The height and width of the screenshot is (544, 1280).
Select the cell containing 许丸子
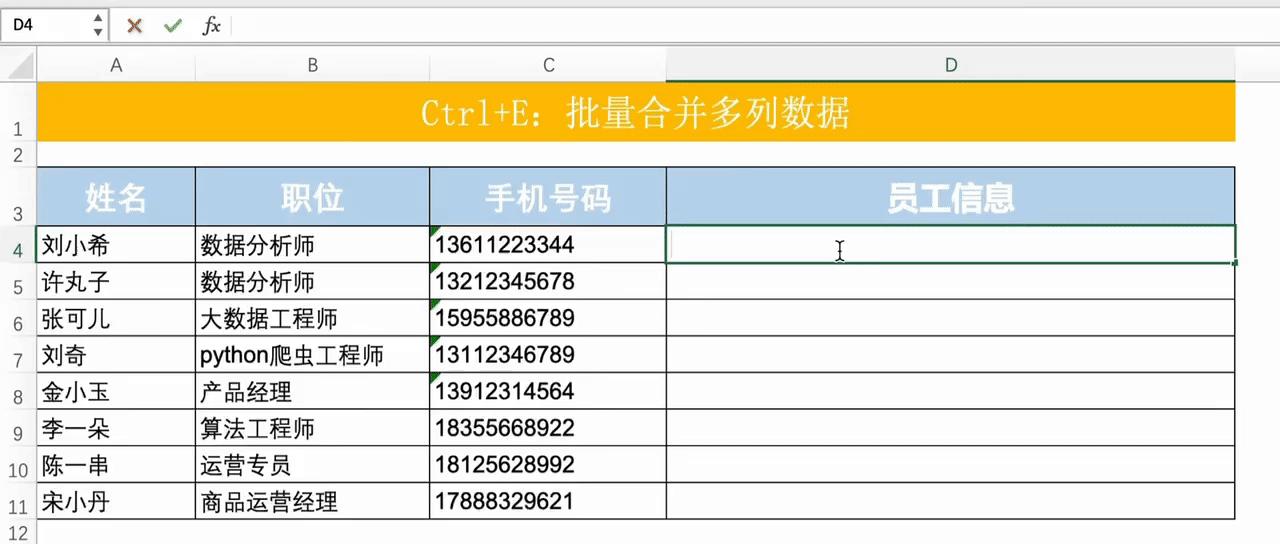(116, 282)
